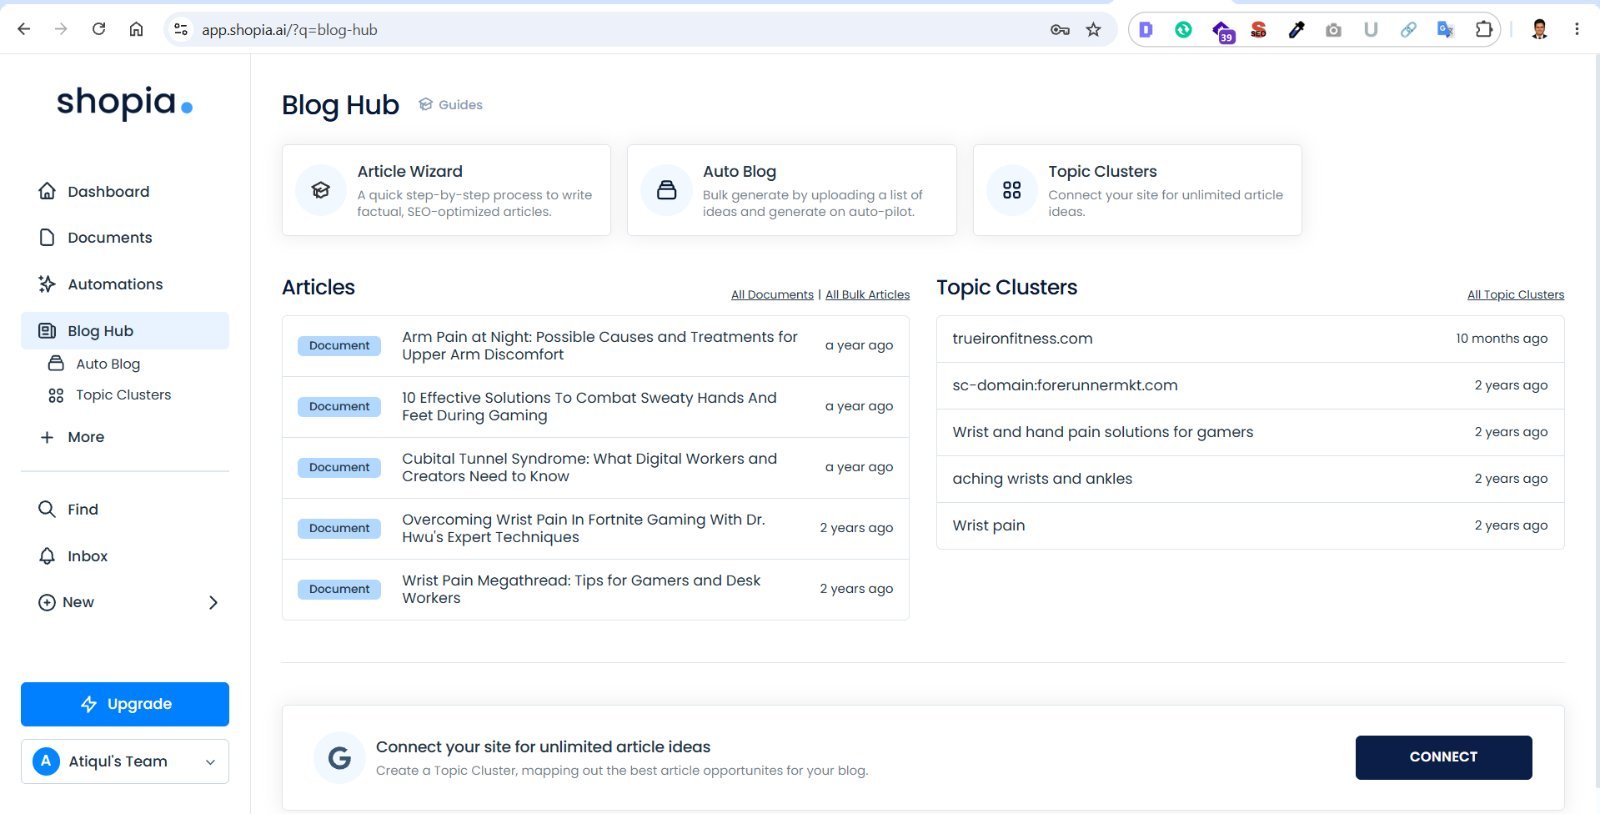The width and height of the screenshot is (1600, 814).
Task: Click the color picker eyedropper extension
Action: [1296, 29]
